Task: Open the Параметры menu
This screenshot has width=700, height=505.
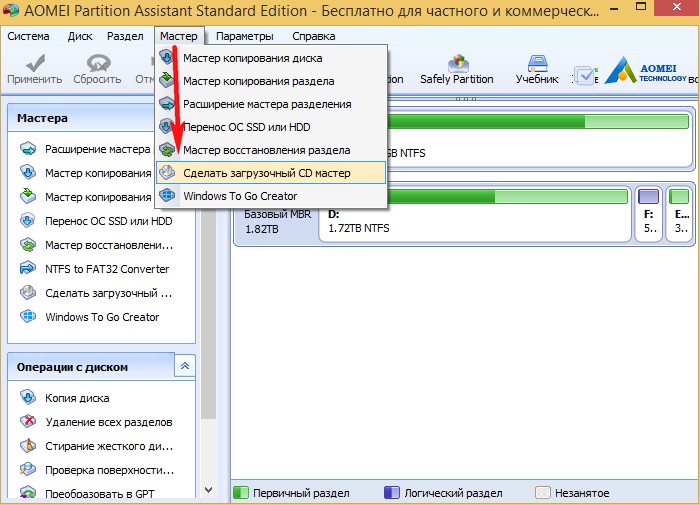Action: point(244,36)
